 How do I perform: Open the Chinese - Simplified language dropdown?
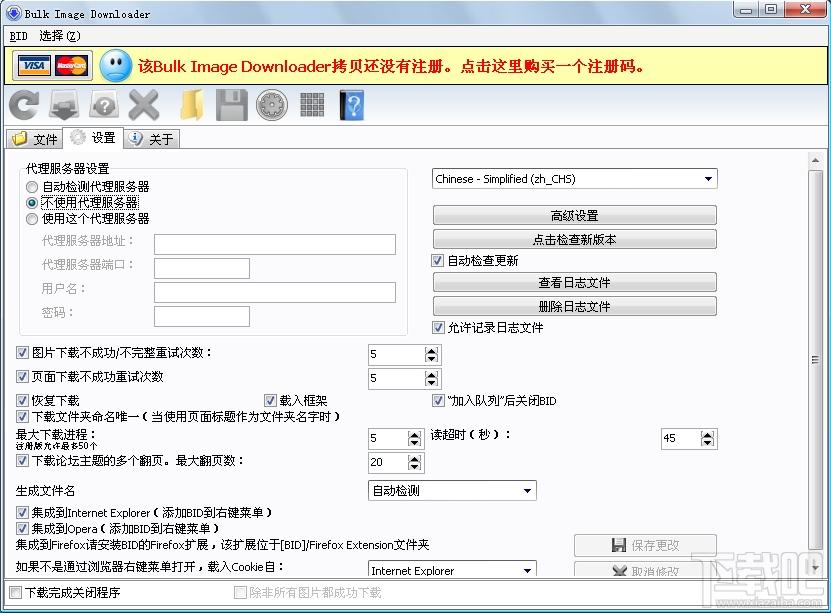(574, 179)
